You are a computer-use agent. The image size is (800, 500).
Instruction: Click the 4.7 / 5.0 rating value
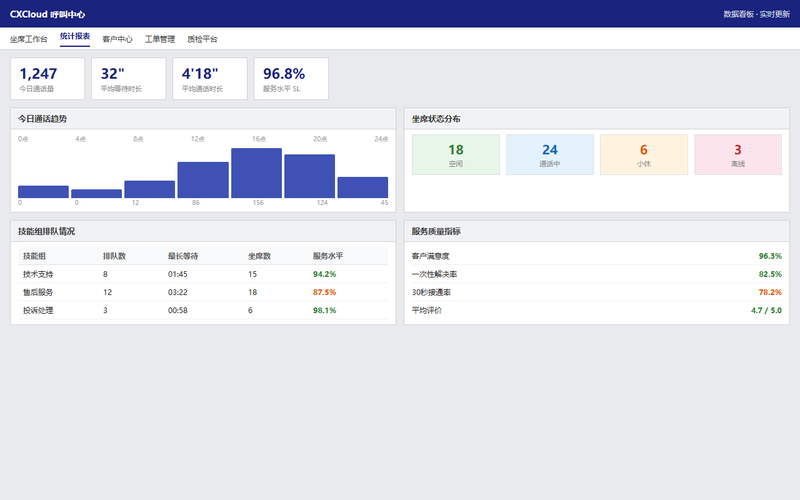766,310
